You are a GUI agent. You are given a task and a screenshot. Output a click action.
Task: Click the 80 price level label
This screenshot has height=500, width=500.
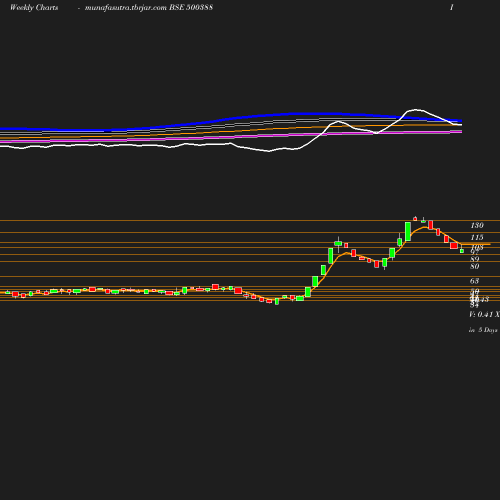tap(475, 266)
